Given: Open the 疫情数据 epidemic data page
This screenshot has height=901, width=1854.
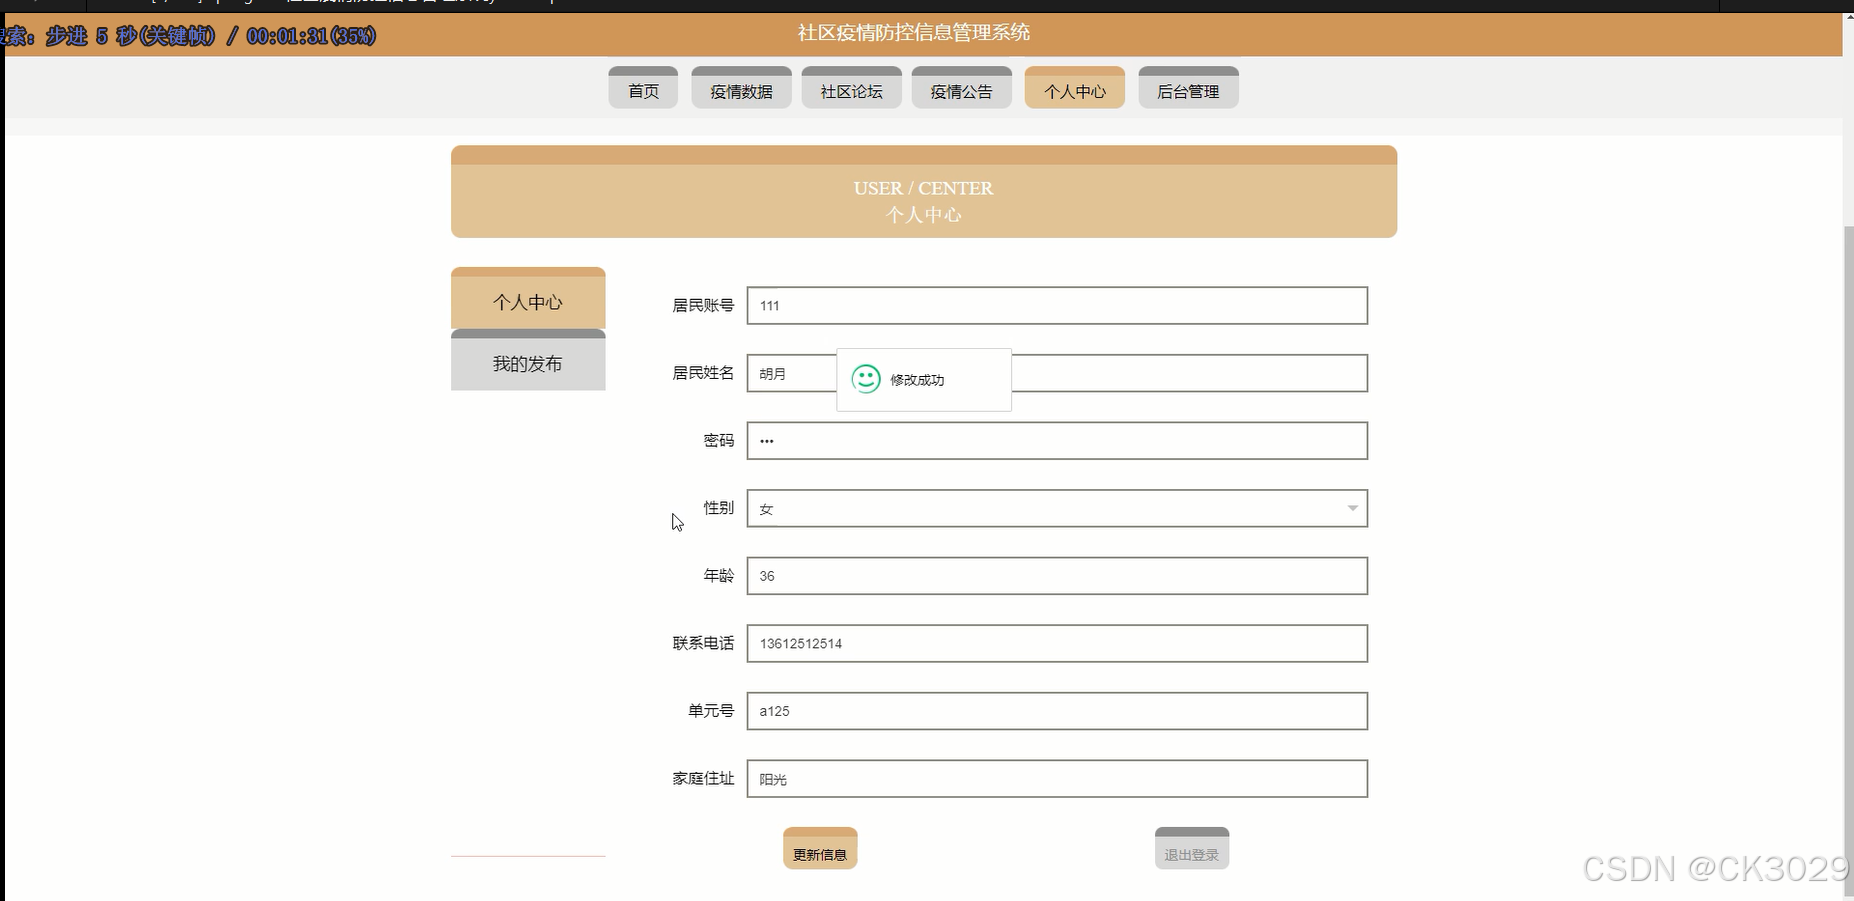Looking at the screenshot, I should [741, 89].
